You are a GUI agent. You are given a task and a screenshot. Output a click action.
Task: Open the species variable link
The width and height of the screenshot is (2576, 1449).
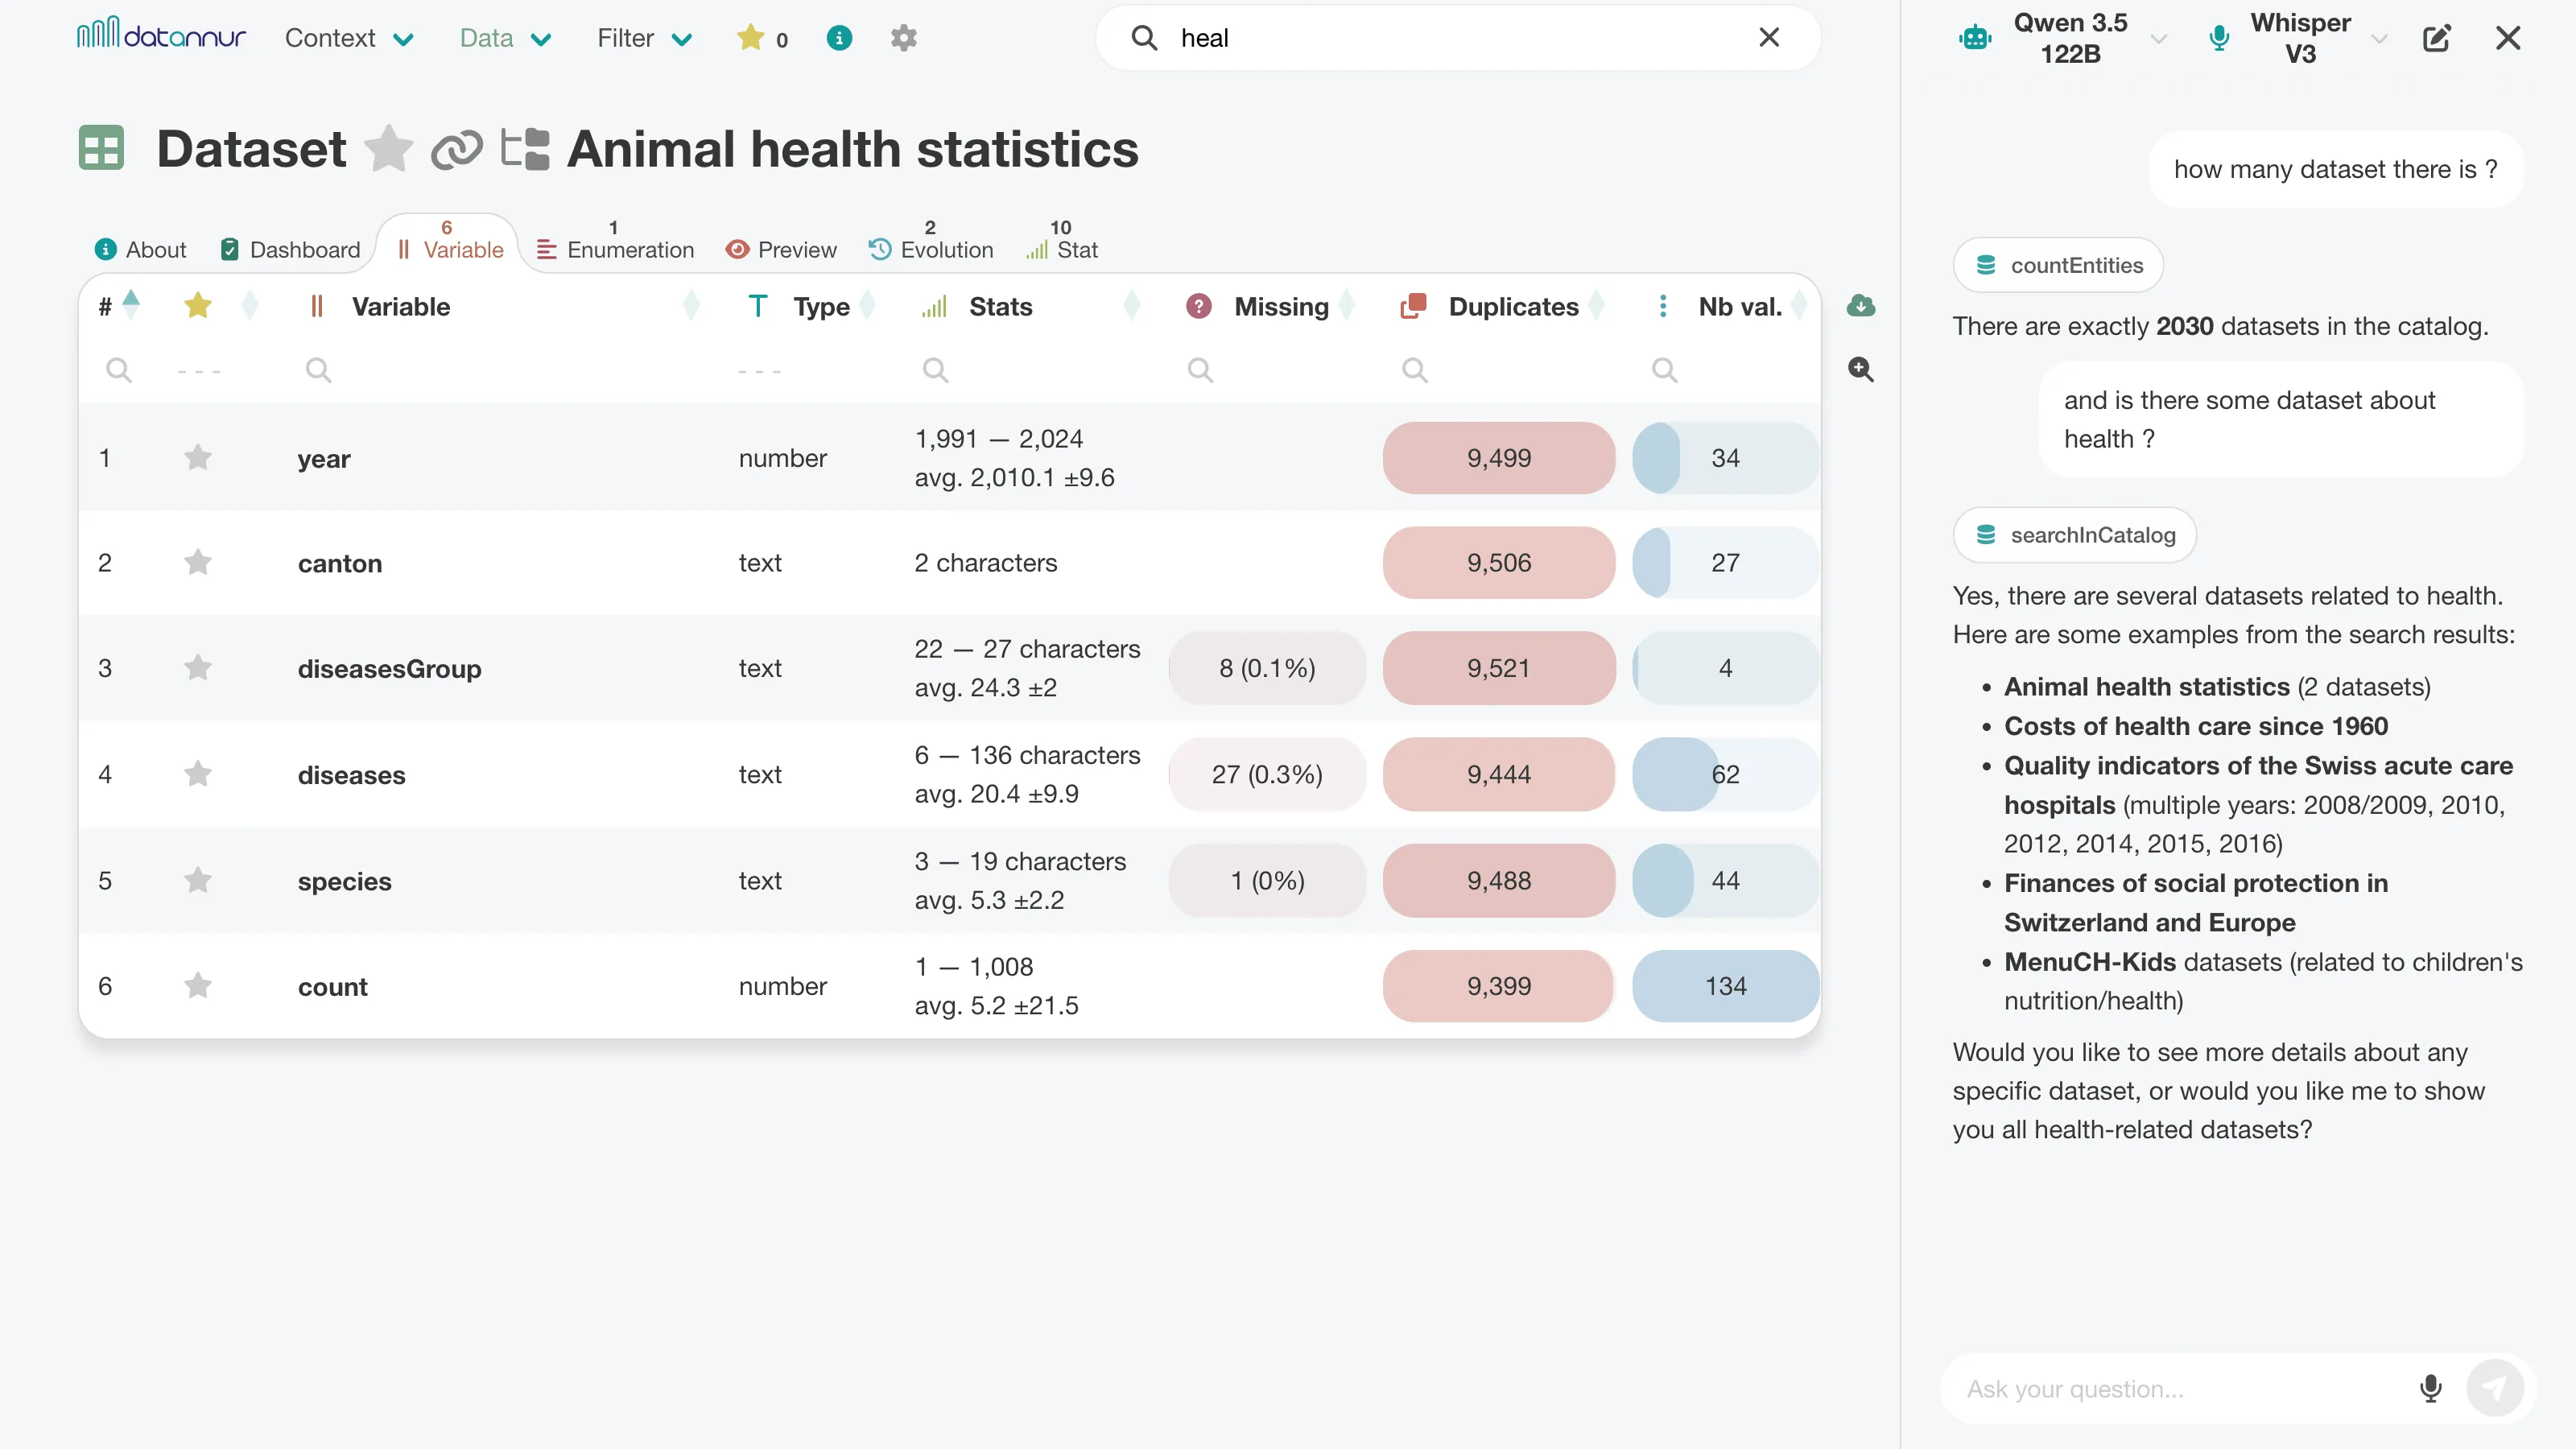[x=344, y=881]
